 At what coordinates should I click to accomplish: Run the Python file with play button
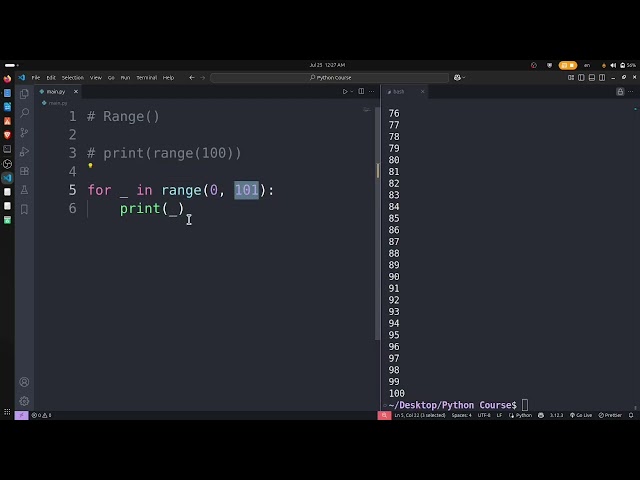345,91
